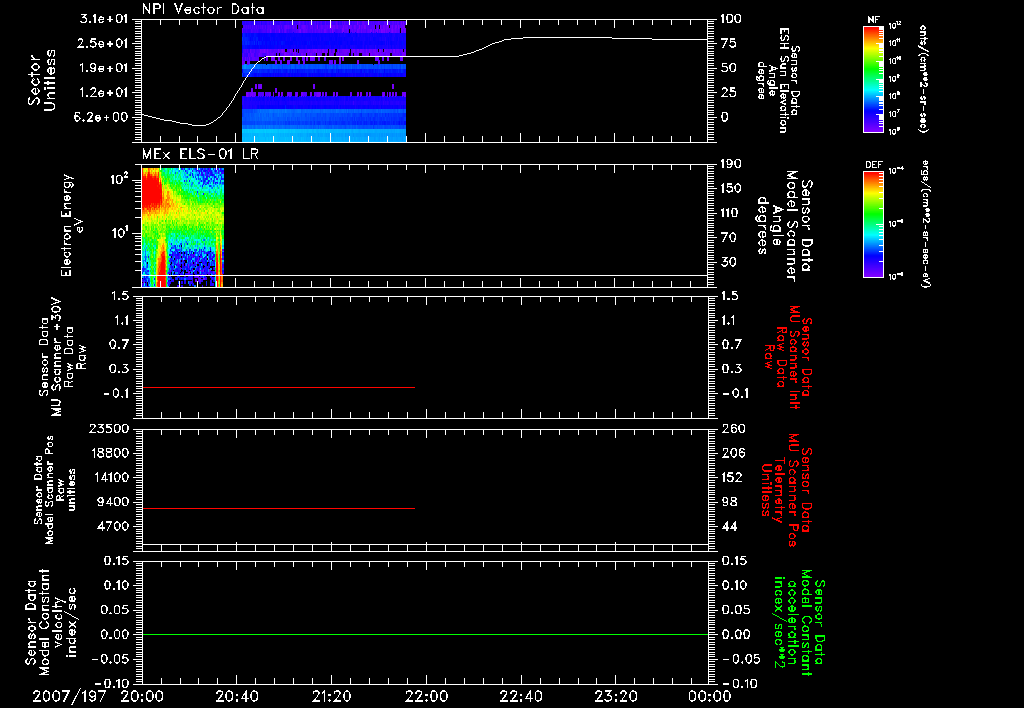
Task: Click the scanner angle tick value 190
Action: [731, 164]
